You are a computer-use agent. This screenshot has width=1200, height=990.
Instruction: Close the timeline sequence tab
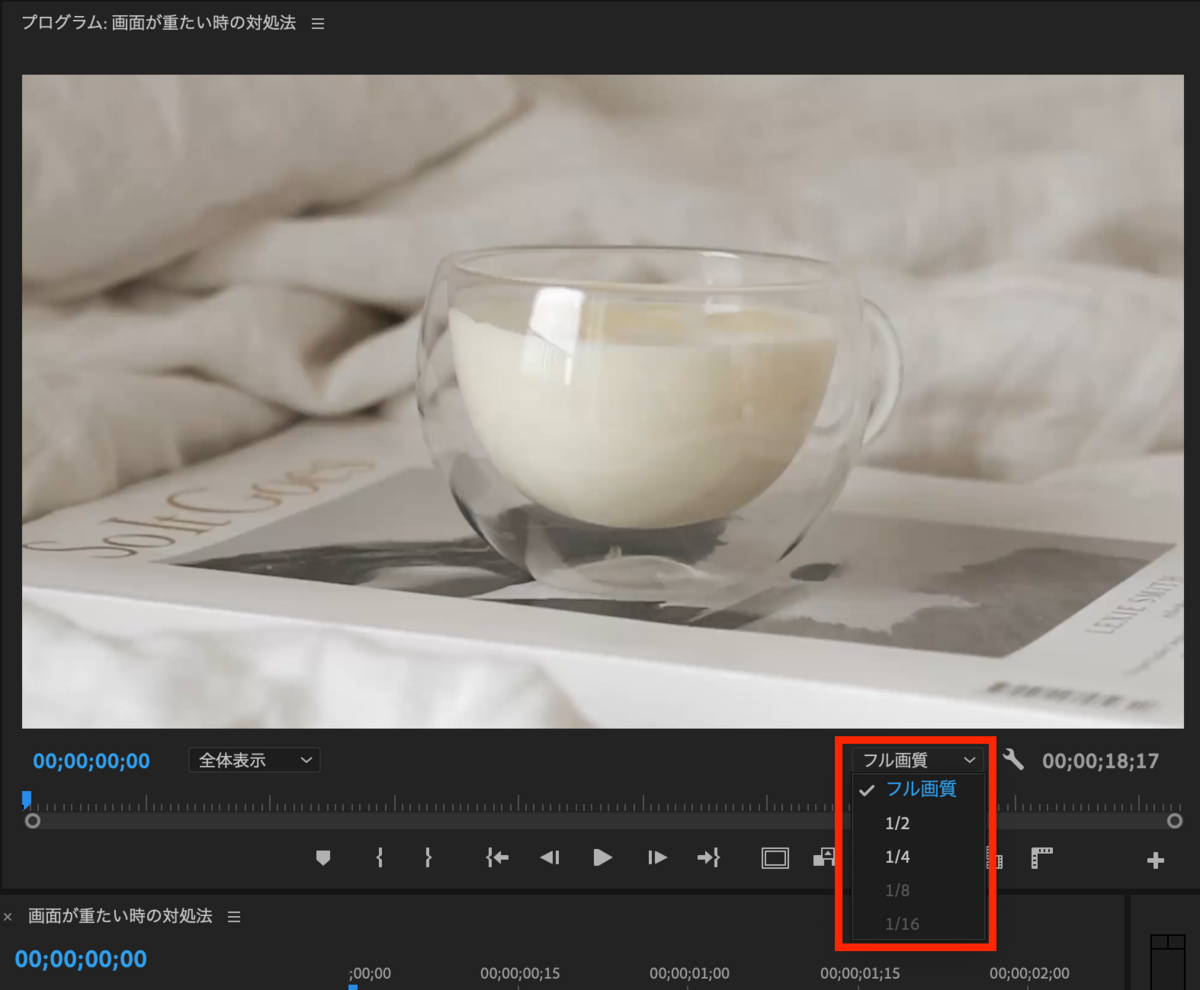[x=8, y=917]
